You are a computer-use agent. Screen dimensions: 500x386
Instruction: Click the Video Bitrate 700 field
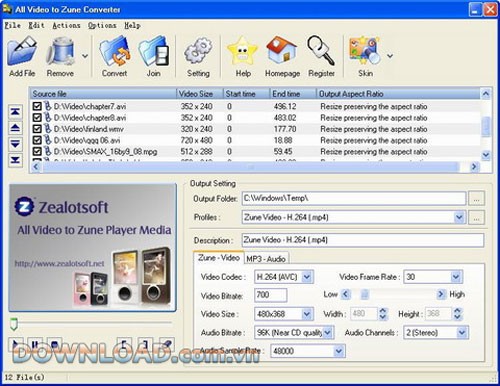point(271,295)
